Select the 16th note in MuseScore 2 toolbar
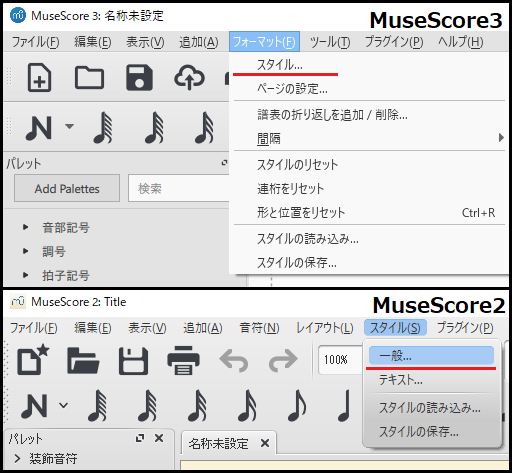 (247, 405)
